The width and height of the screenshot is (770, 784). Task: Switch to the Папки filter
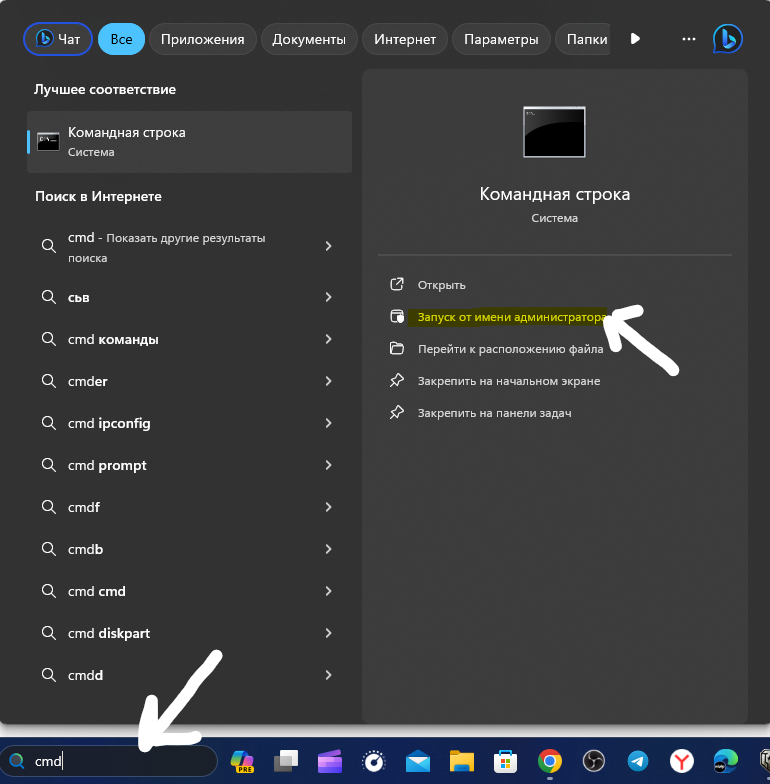click(x=583, y=39)
